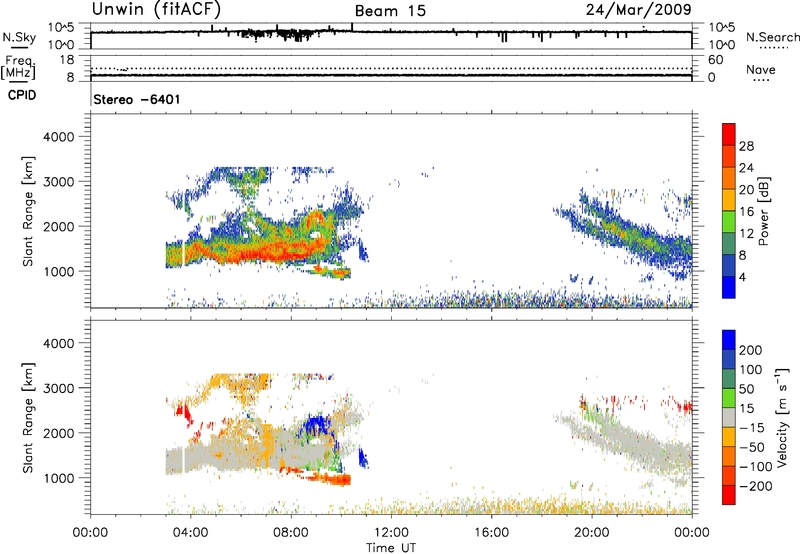
Task: Click the 'Nave' legend label
Action: [761, 70]
